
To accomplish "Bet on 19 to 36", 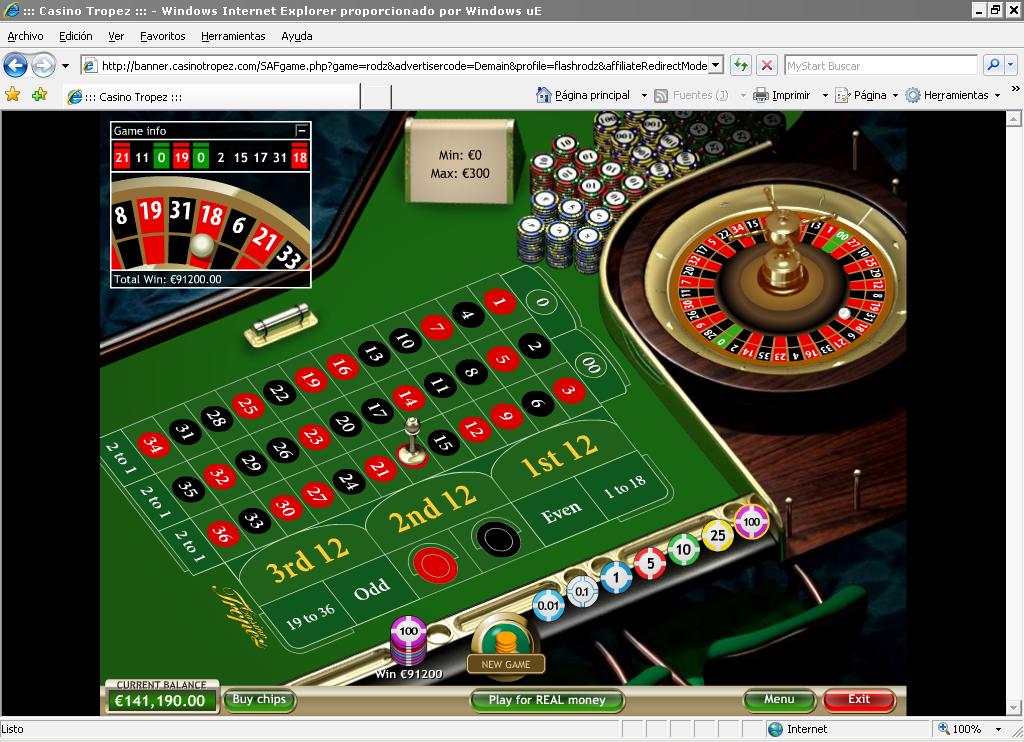I will point(310,616).
